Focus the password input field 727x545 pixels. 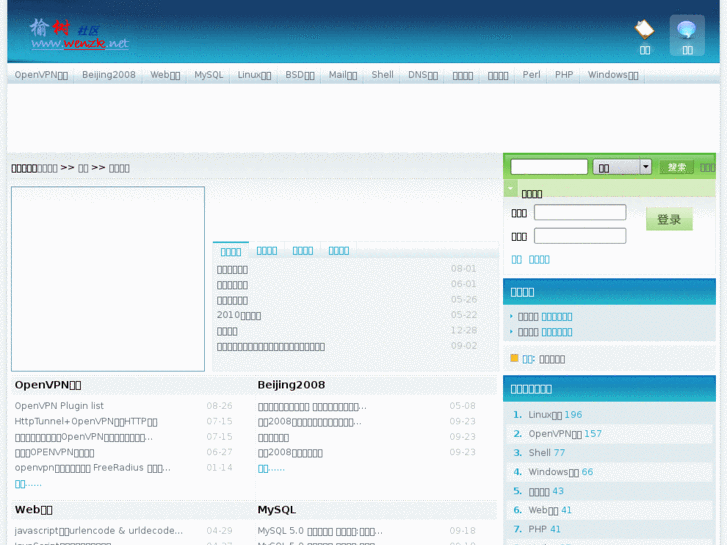pyautogui.click(x=580, y=236)
